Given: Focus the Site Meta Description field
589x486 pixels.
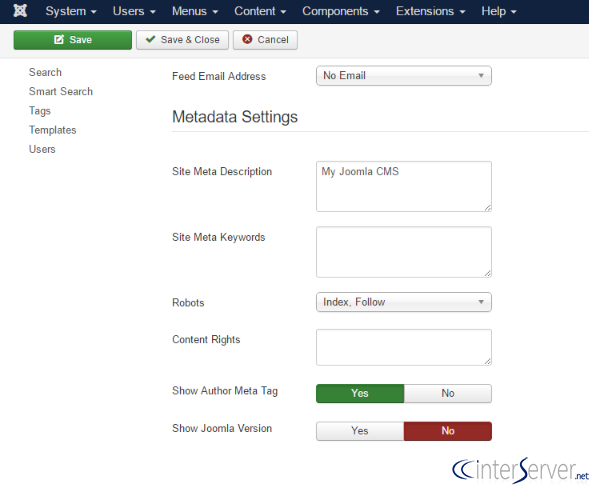Looking at the screenshot, I should coord(404,187).
